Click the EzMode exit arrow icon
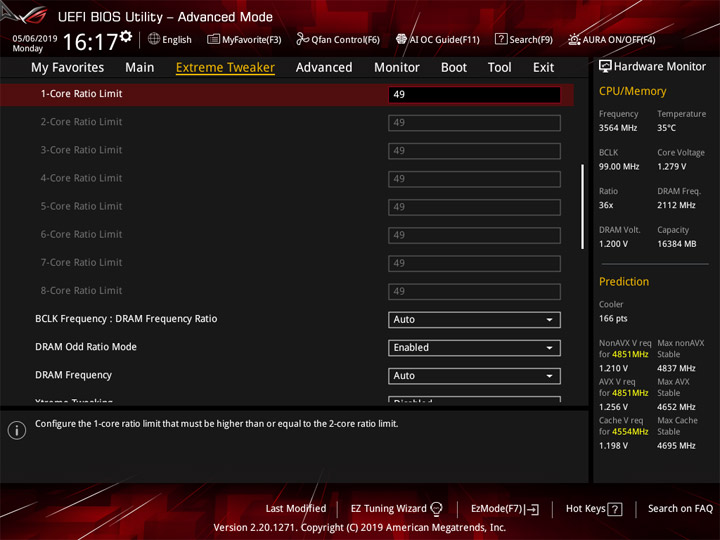The height and width of the screenshot is (540, 720). tap(532, 509)
